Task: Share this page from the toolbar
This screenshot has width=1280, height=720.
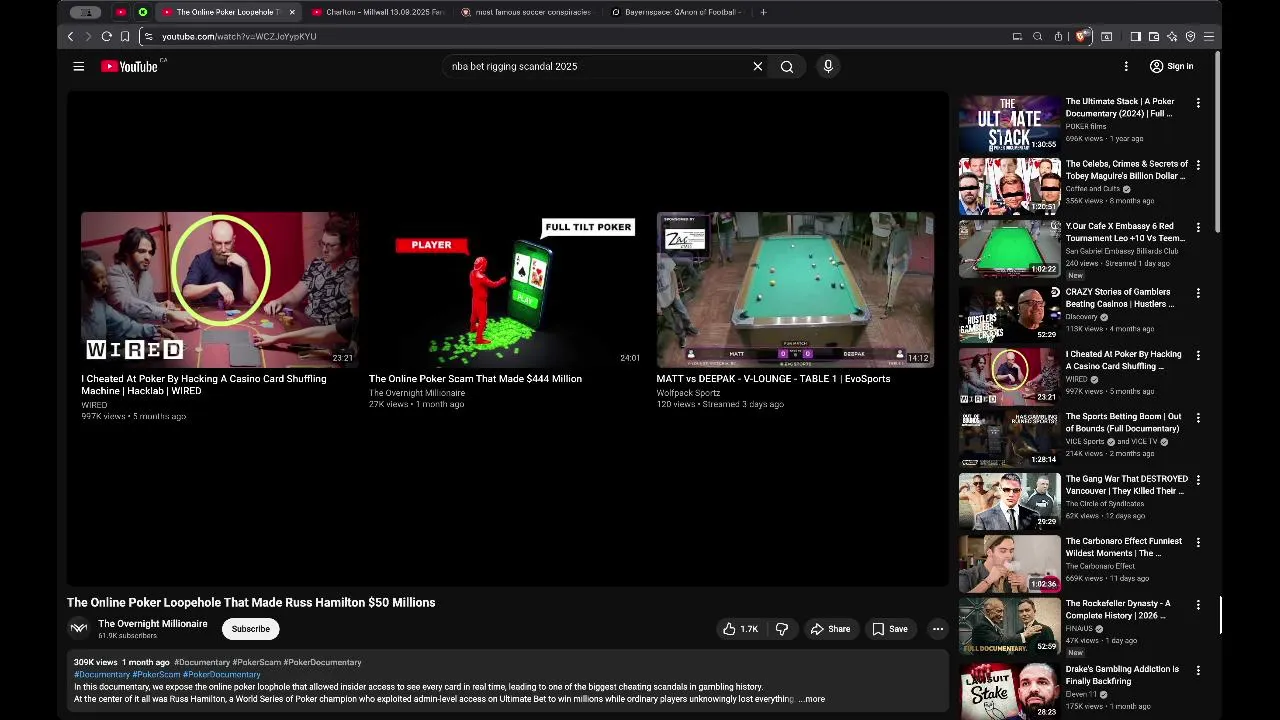Action: pos(1058,36)
